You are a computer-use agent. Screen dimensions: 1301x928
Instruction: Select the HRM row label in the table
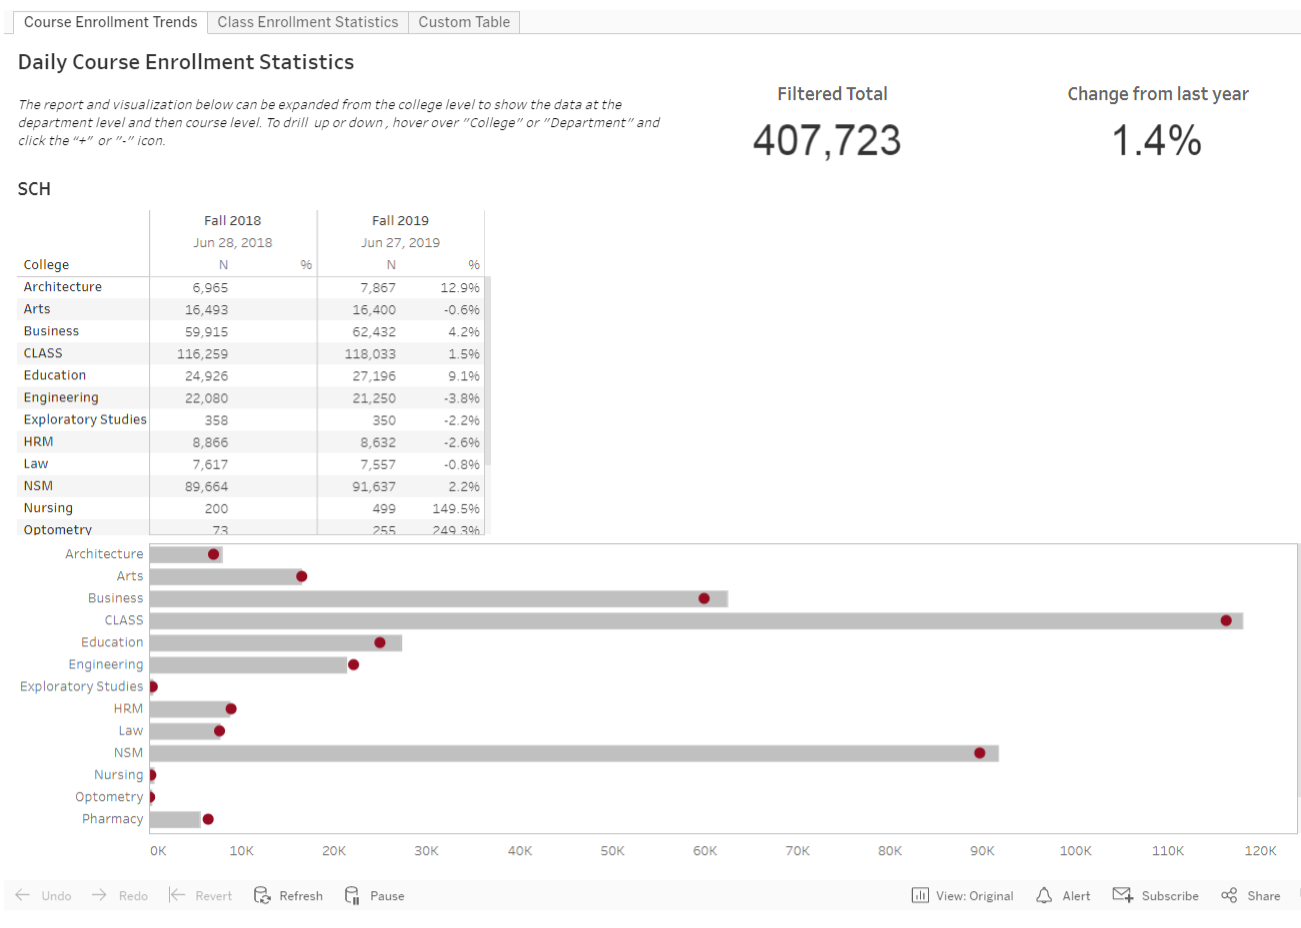coord(38,442)
